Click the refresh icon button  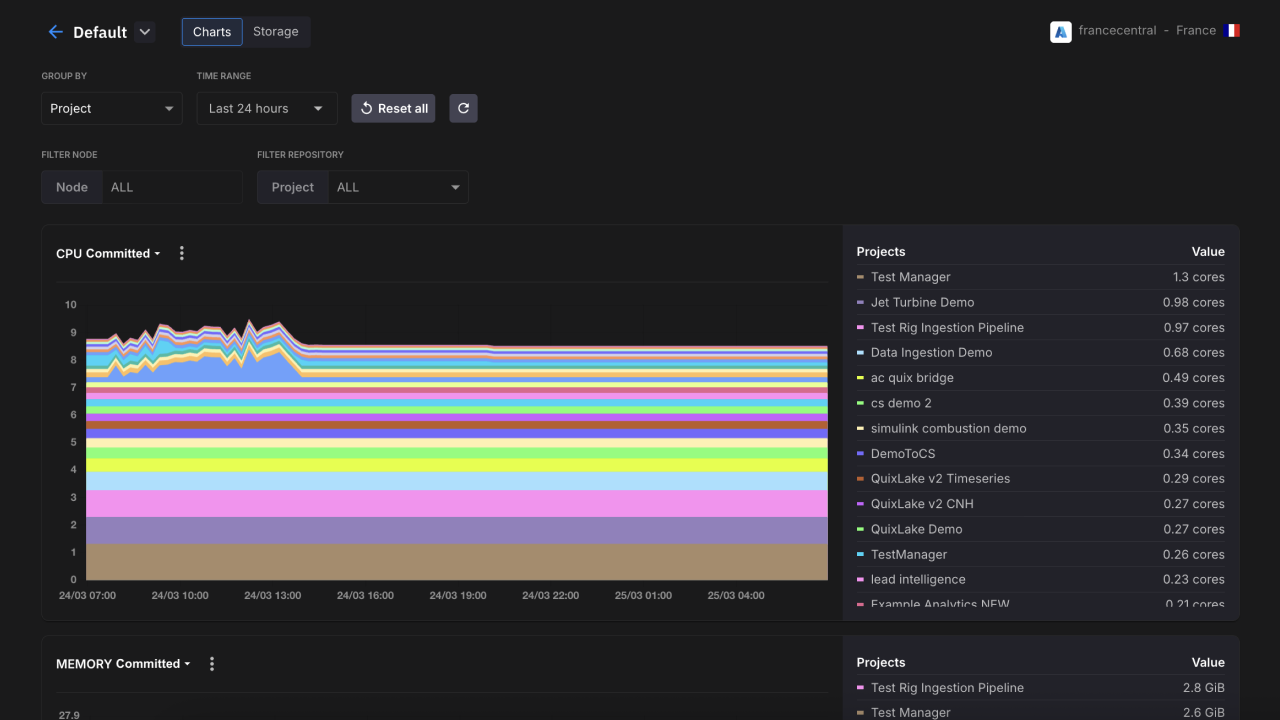click(x=463, y=108)
